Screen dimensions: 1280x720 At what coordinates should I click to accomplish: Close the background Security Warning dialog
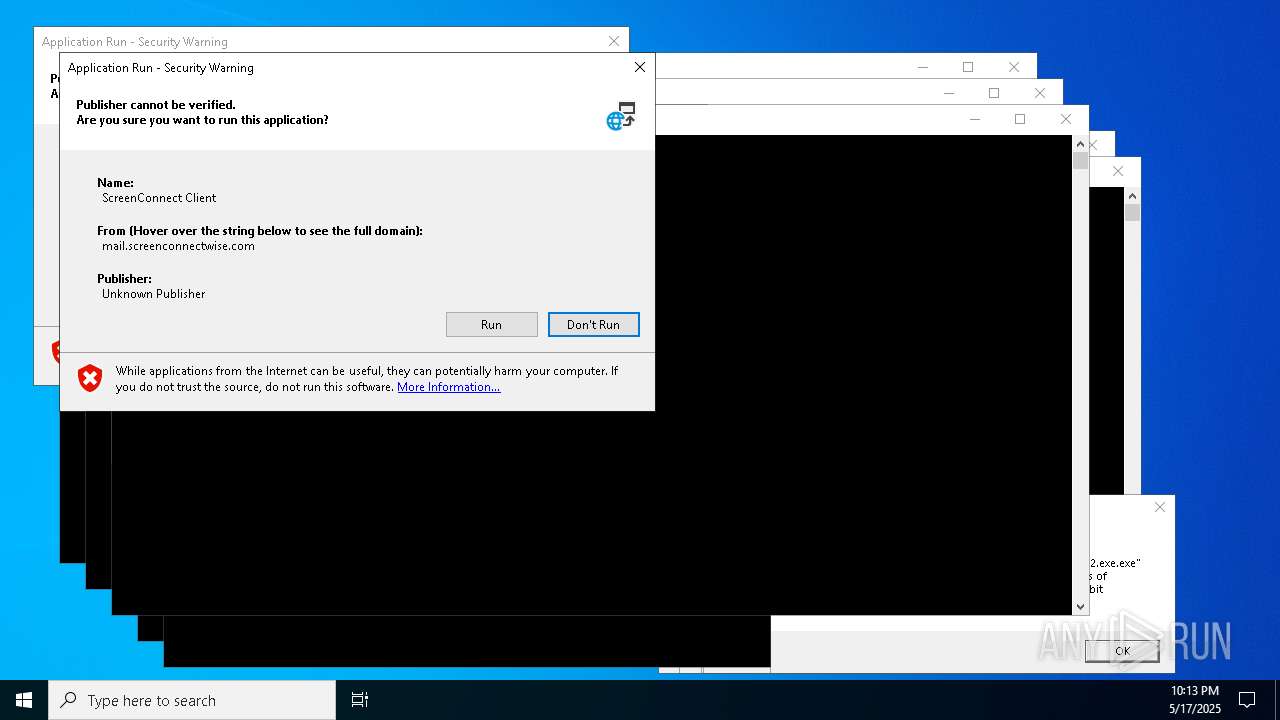(614, 41)
